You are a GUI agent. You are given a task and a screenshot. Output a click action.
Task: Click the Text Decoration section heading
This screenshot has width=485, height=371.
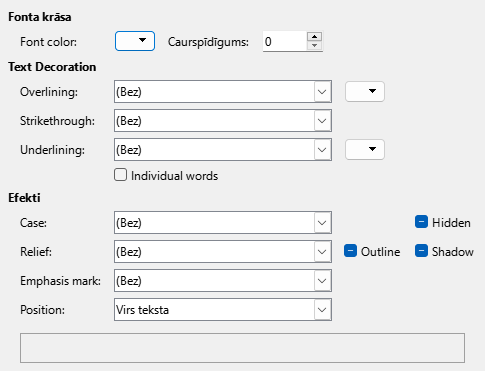[52, 67]
